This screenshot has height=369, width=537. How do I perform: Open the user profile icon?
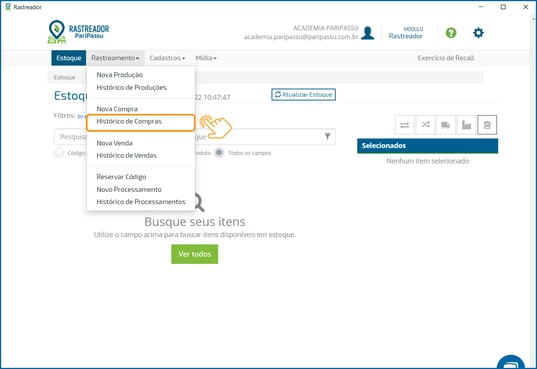367,33
